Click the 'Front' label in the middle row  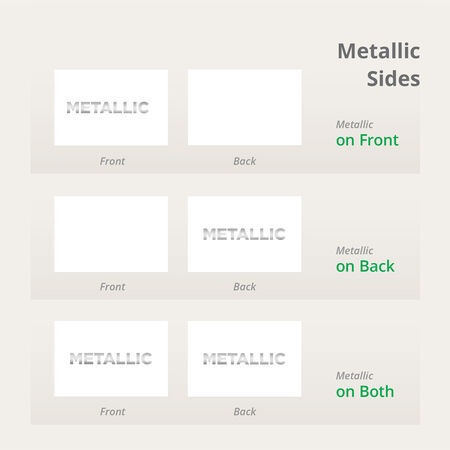112,287
